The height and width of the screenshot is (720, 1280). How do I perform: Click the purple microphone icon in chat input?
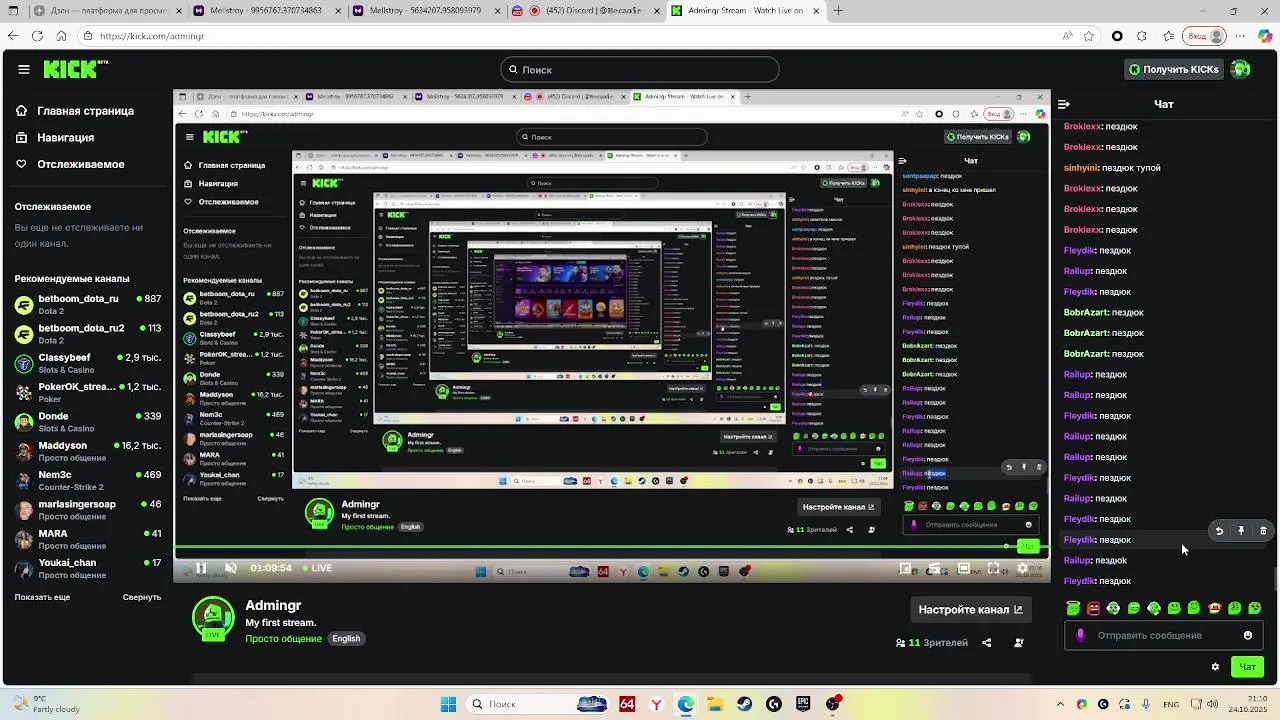click(x=1080, y=635)
